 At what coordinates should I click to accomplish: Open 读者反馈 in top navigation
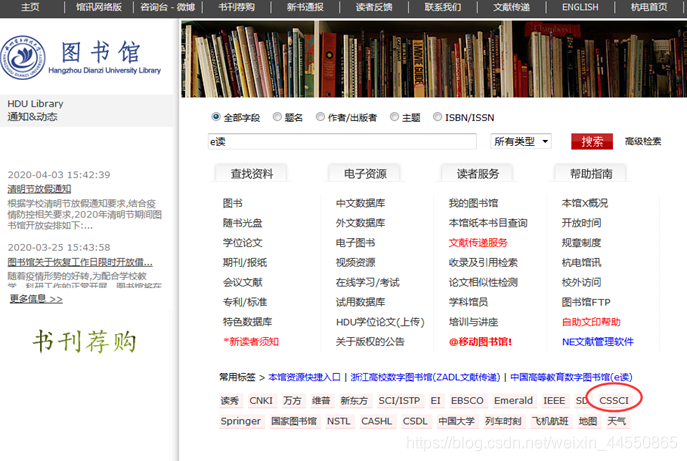point(374,7)
